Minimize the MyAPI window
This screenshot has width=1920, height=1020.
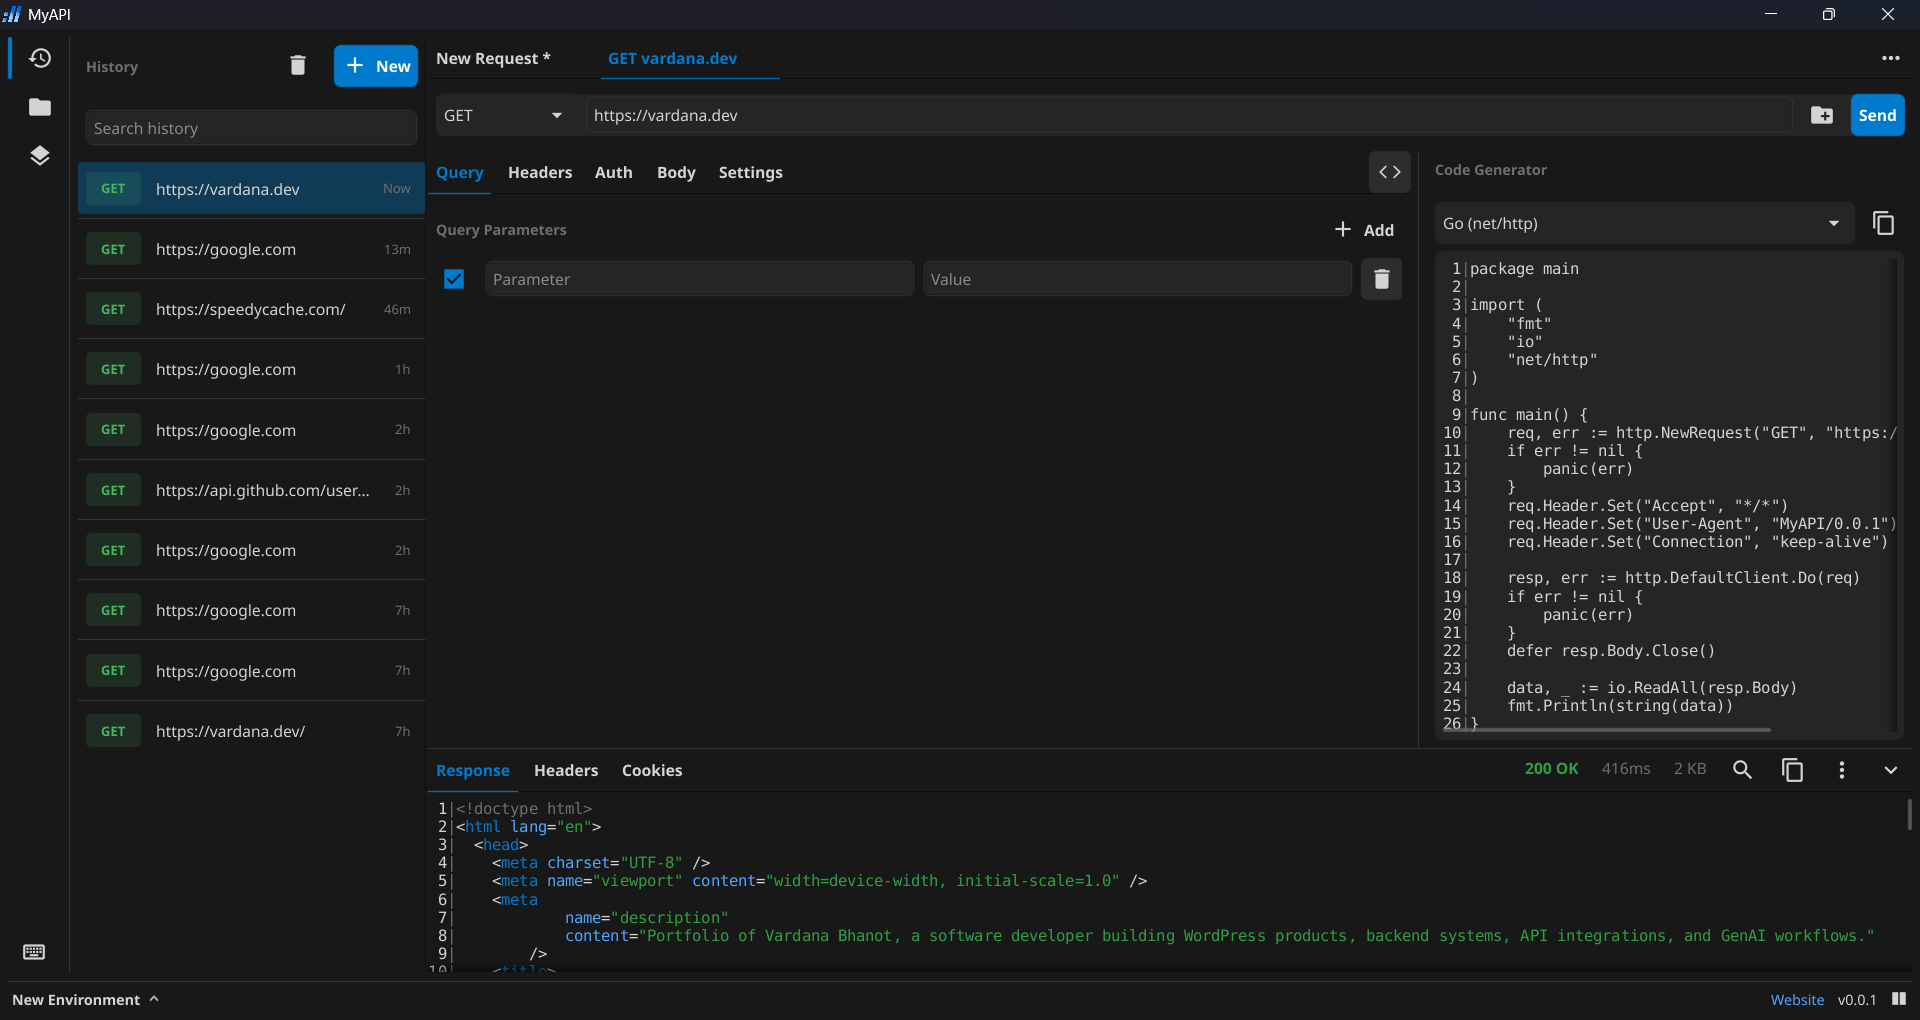click(x=1771, y=14)
